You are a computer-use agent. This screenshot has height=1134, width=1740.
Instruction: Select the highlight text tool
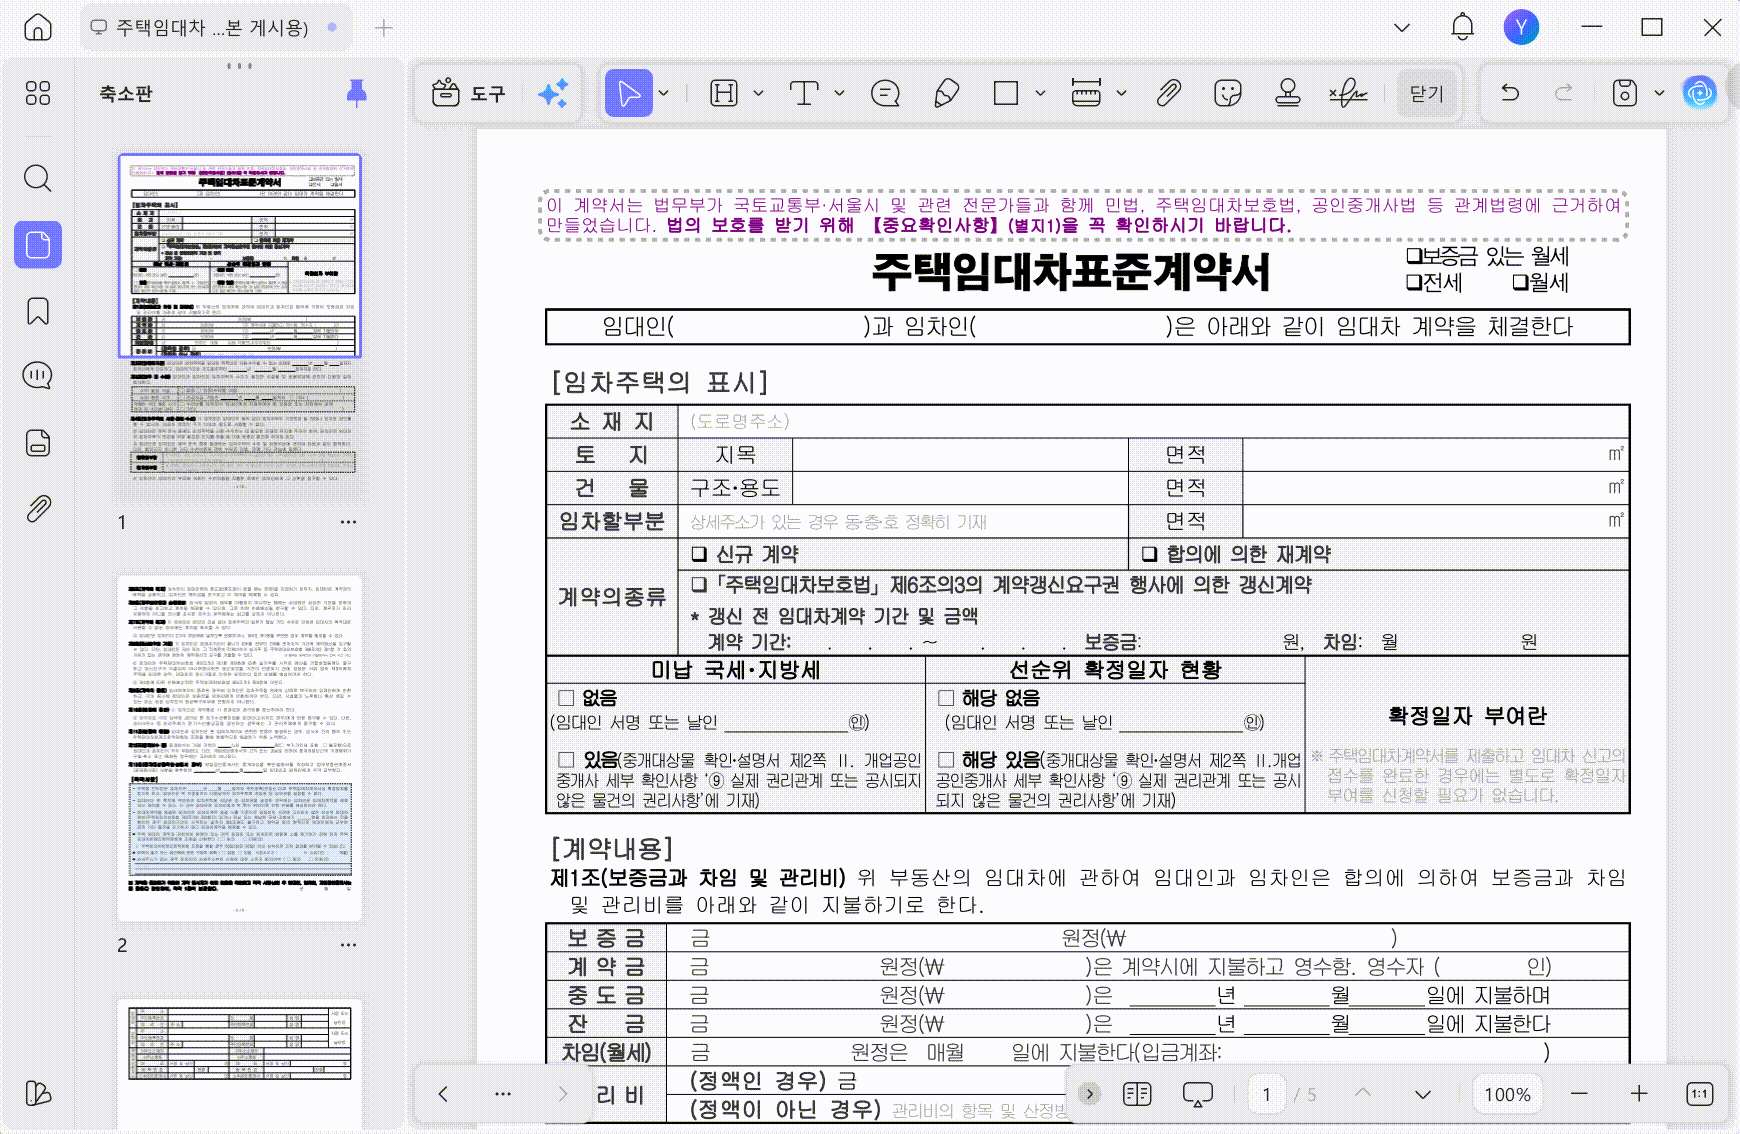(x=724, y=93)
